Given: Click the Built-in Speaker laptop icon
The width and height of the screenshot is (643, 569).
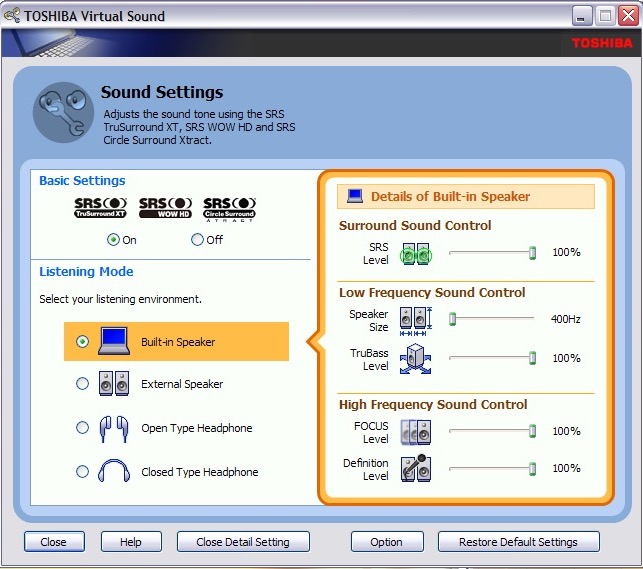Looking at the screenshot, I should pyautogui.click(x=114, y=342).
